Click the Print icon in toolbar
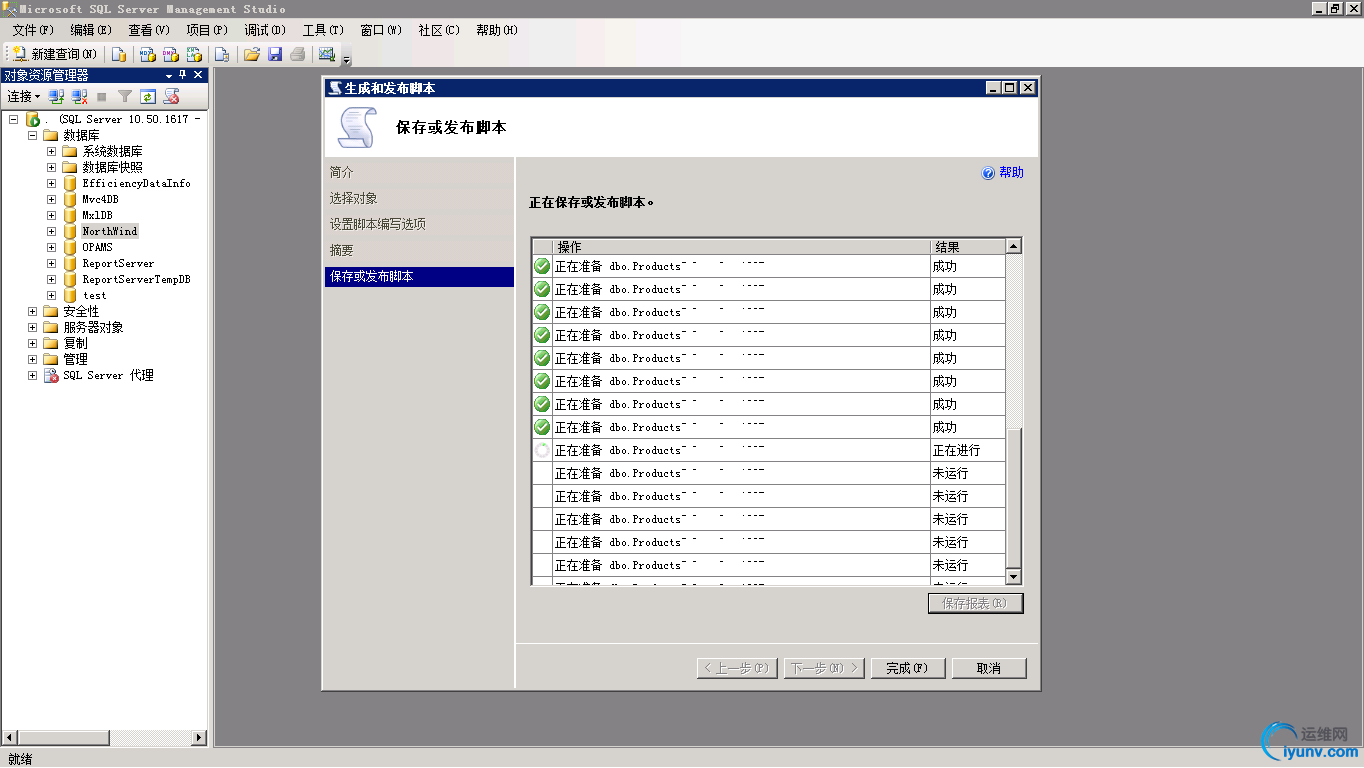The width and height of the screenshot is (1364, 768). [x=297, y=54]
